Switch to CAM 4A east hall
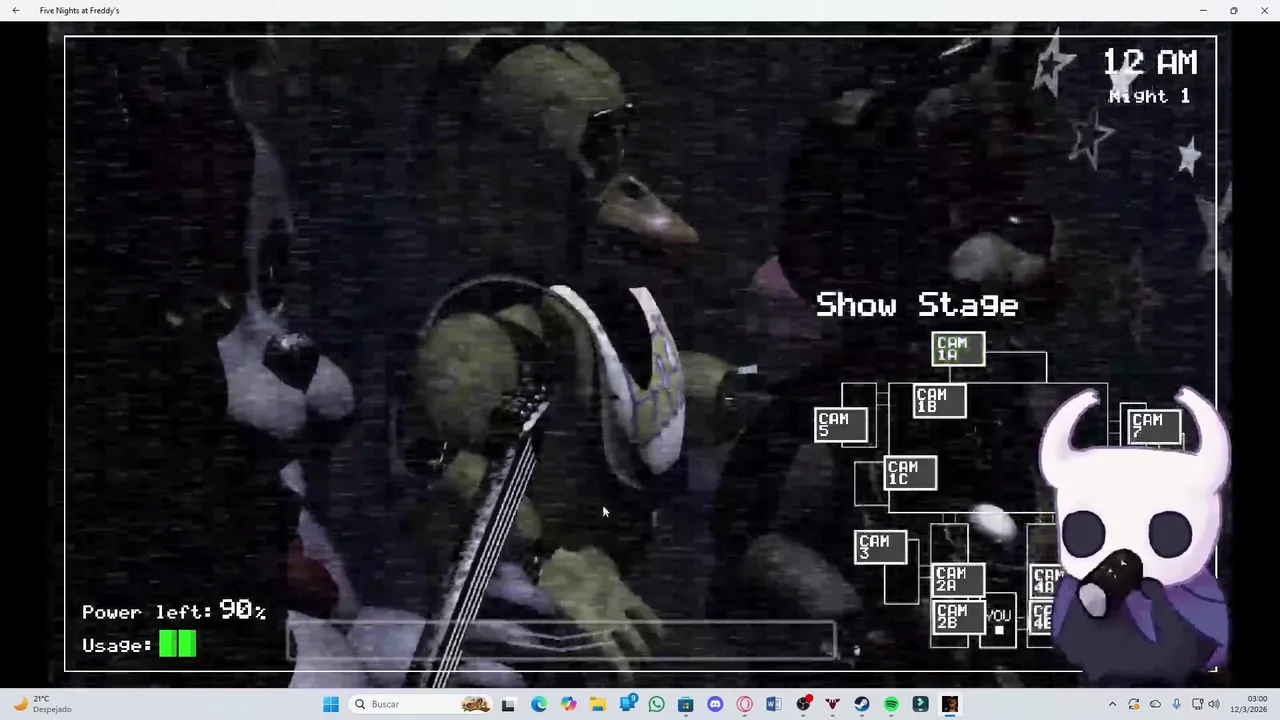 click(x=1046, y=581)
